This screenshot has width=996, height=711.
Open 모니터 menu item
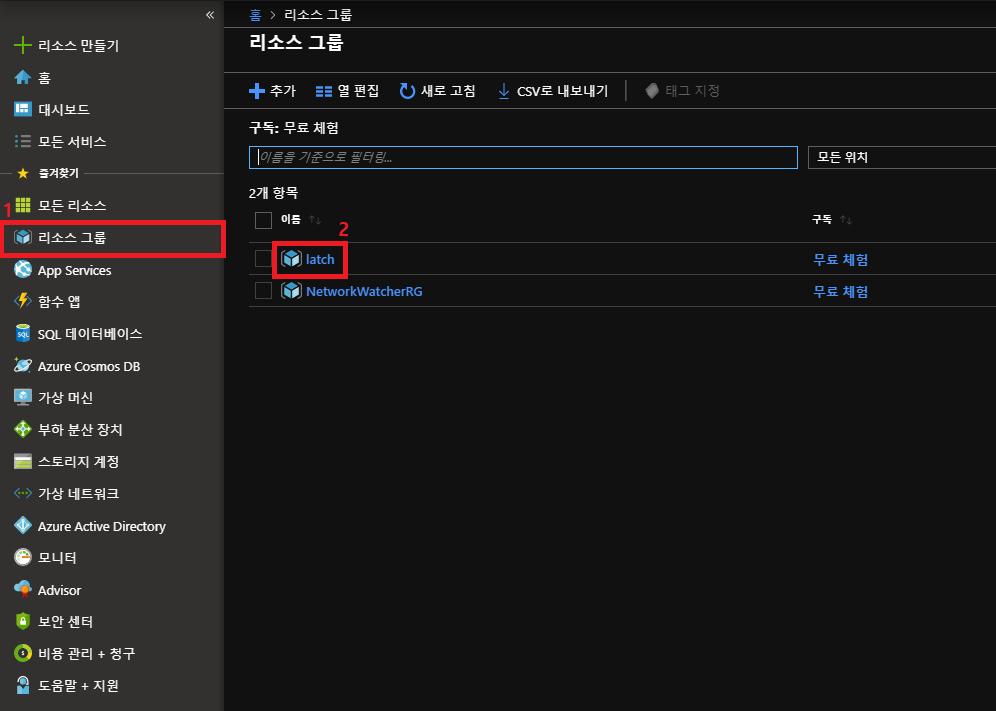(57, 557)
